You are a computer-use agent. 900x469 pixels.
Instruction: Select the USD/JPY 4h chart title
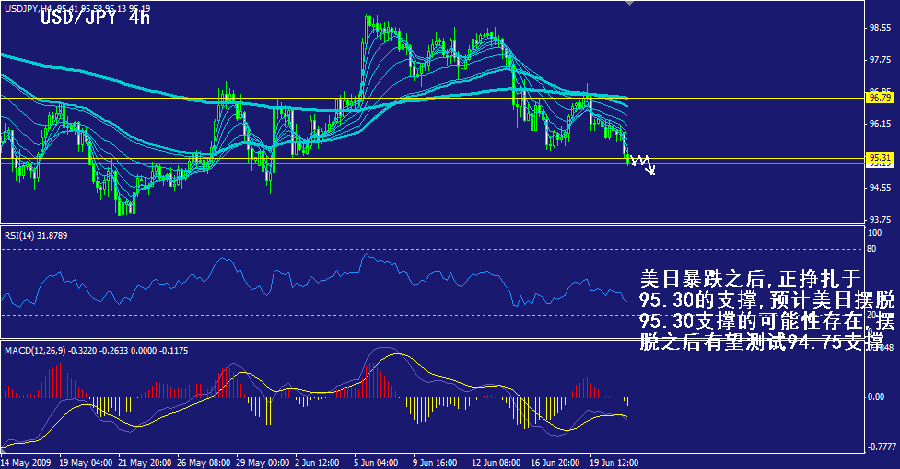pyautogui.click(x=95, y=18)
